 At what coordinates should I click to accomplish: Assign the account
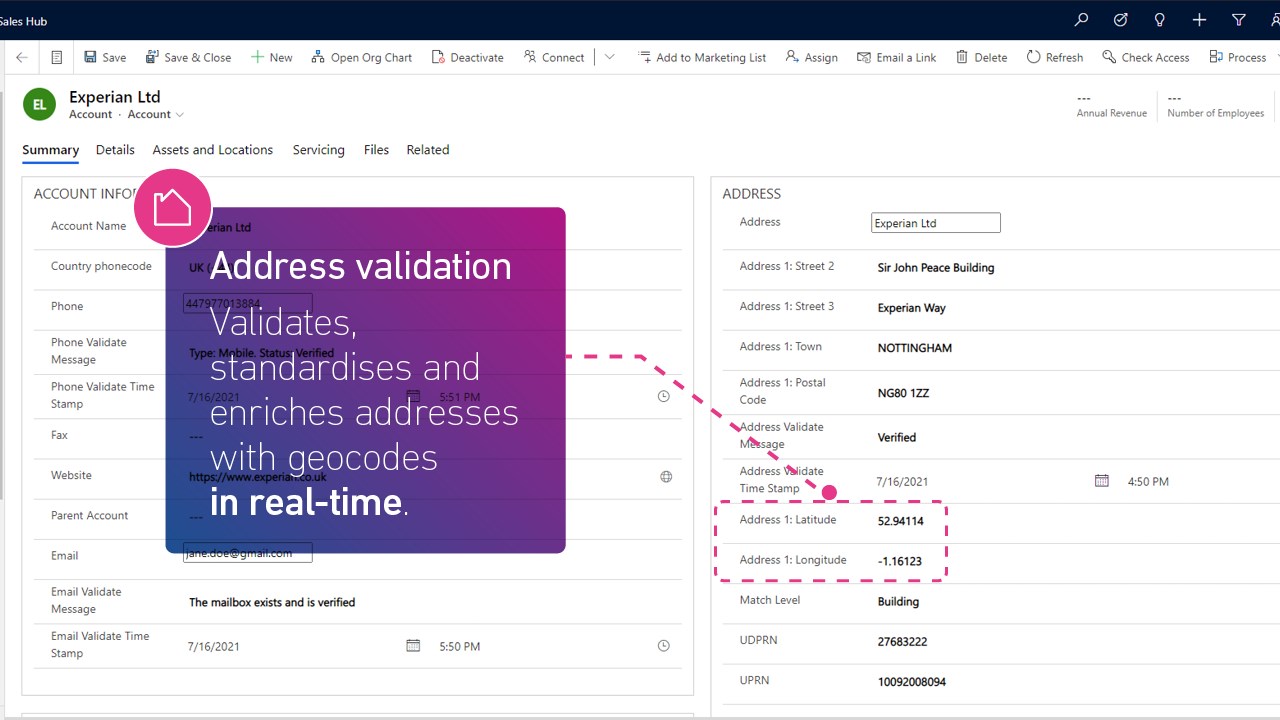(811, 57)
